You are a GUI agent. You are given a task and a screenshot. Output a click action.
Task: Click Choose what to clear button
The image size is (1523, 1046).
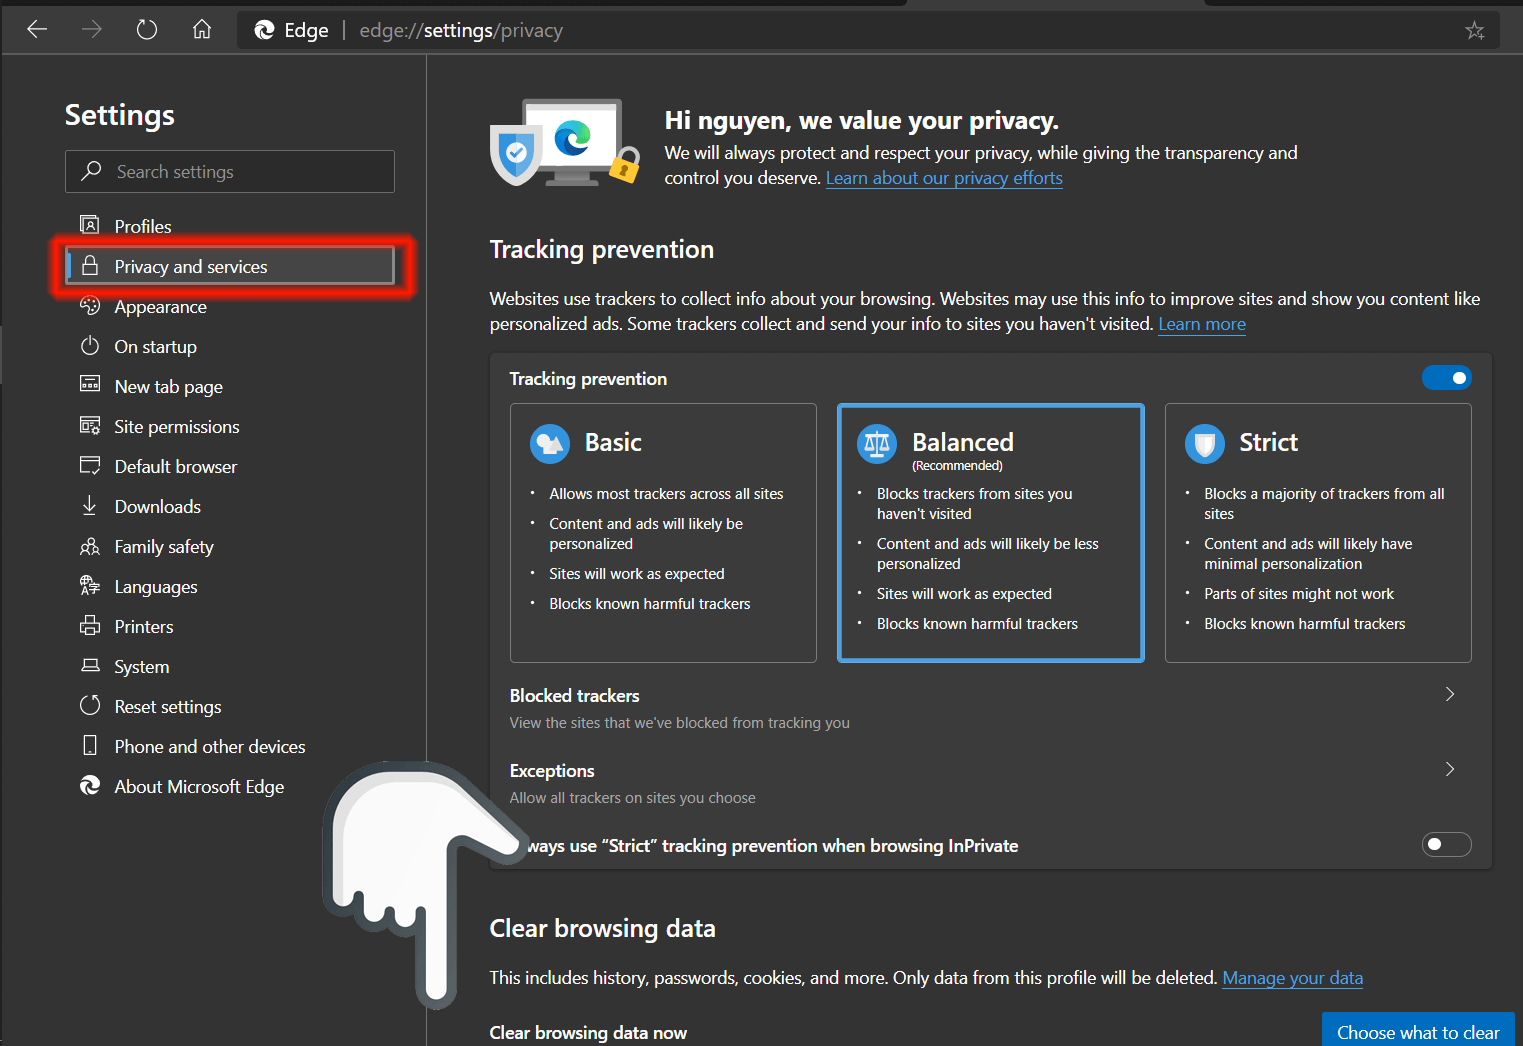(1418, 1030)
